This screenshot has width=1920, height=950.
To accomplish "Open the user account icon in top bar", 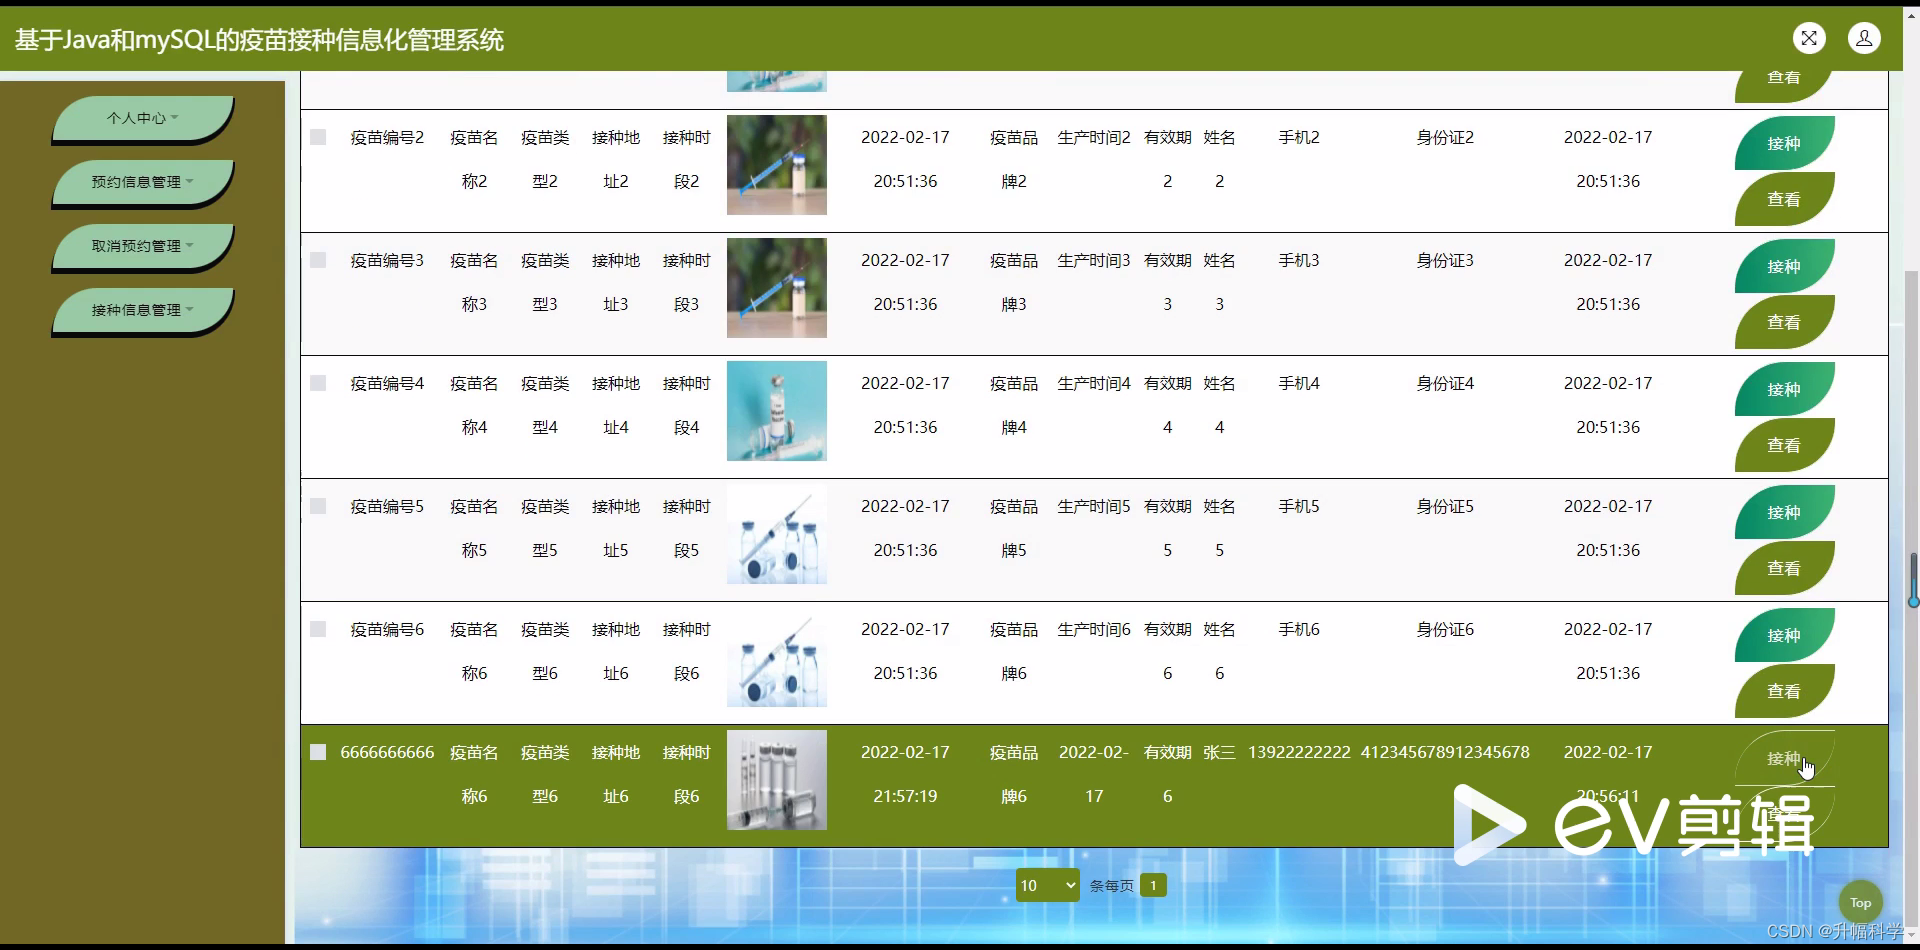I will 1864,38.
